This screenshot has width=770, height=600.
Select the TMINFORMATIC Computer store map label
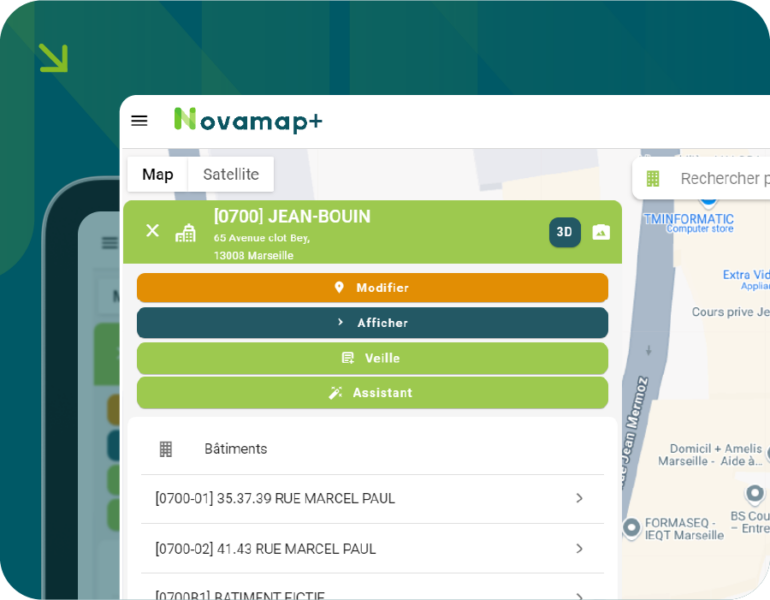(x=689, y=223)
